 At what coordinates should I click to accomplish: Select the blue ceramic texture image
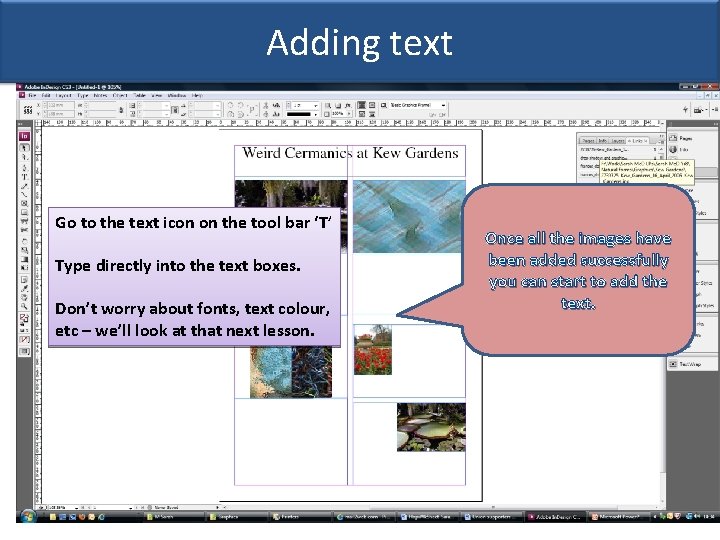[x=409, y=216]
